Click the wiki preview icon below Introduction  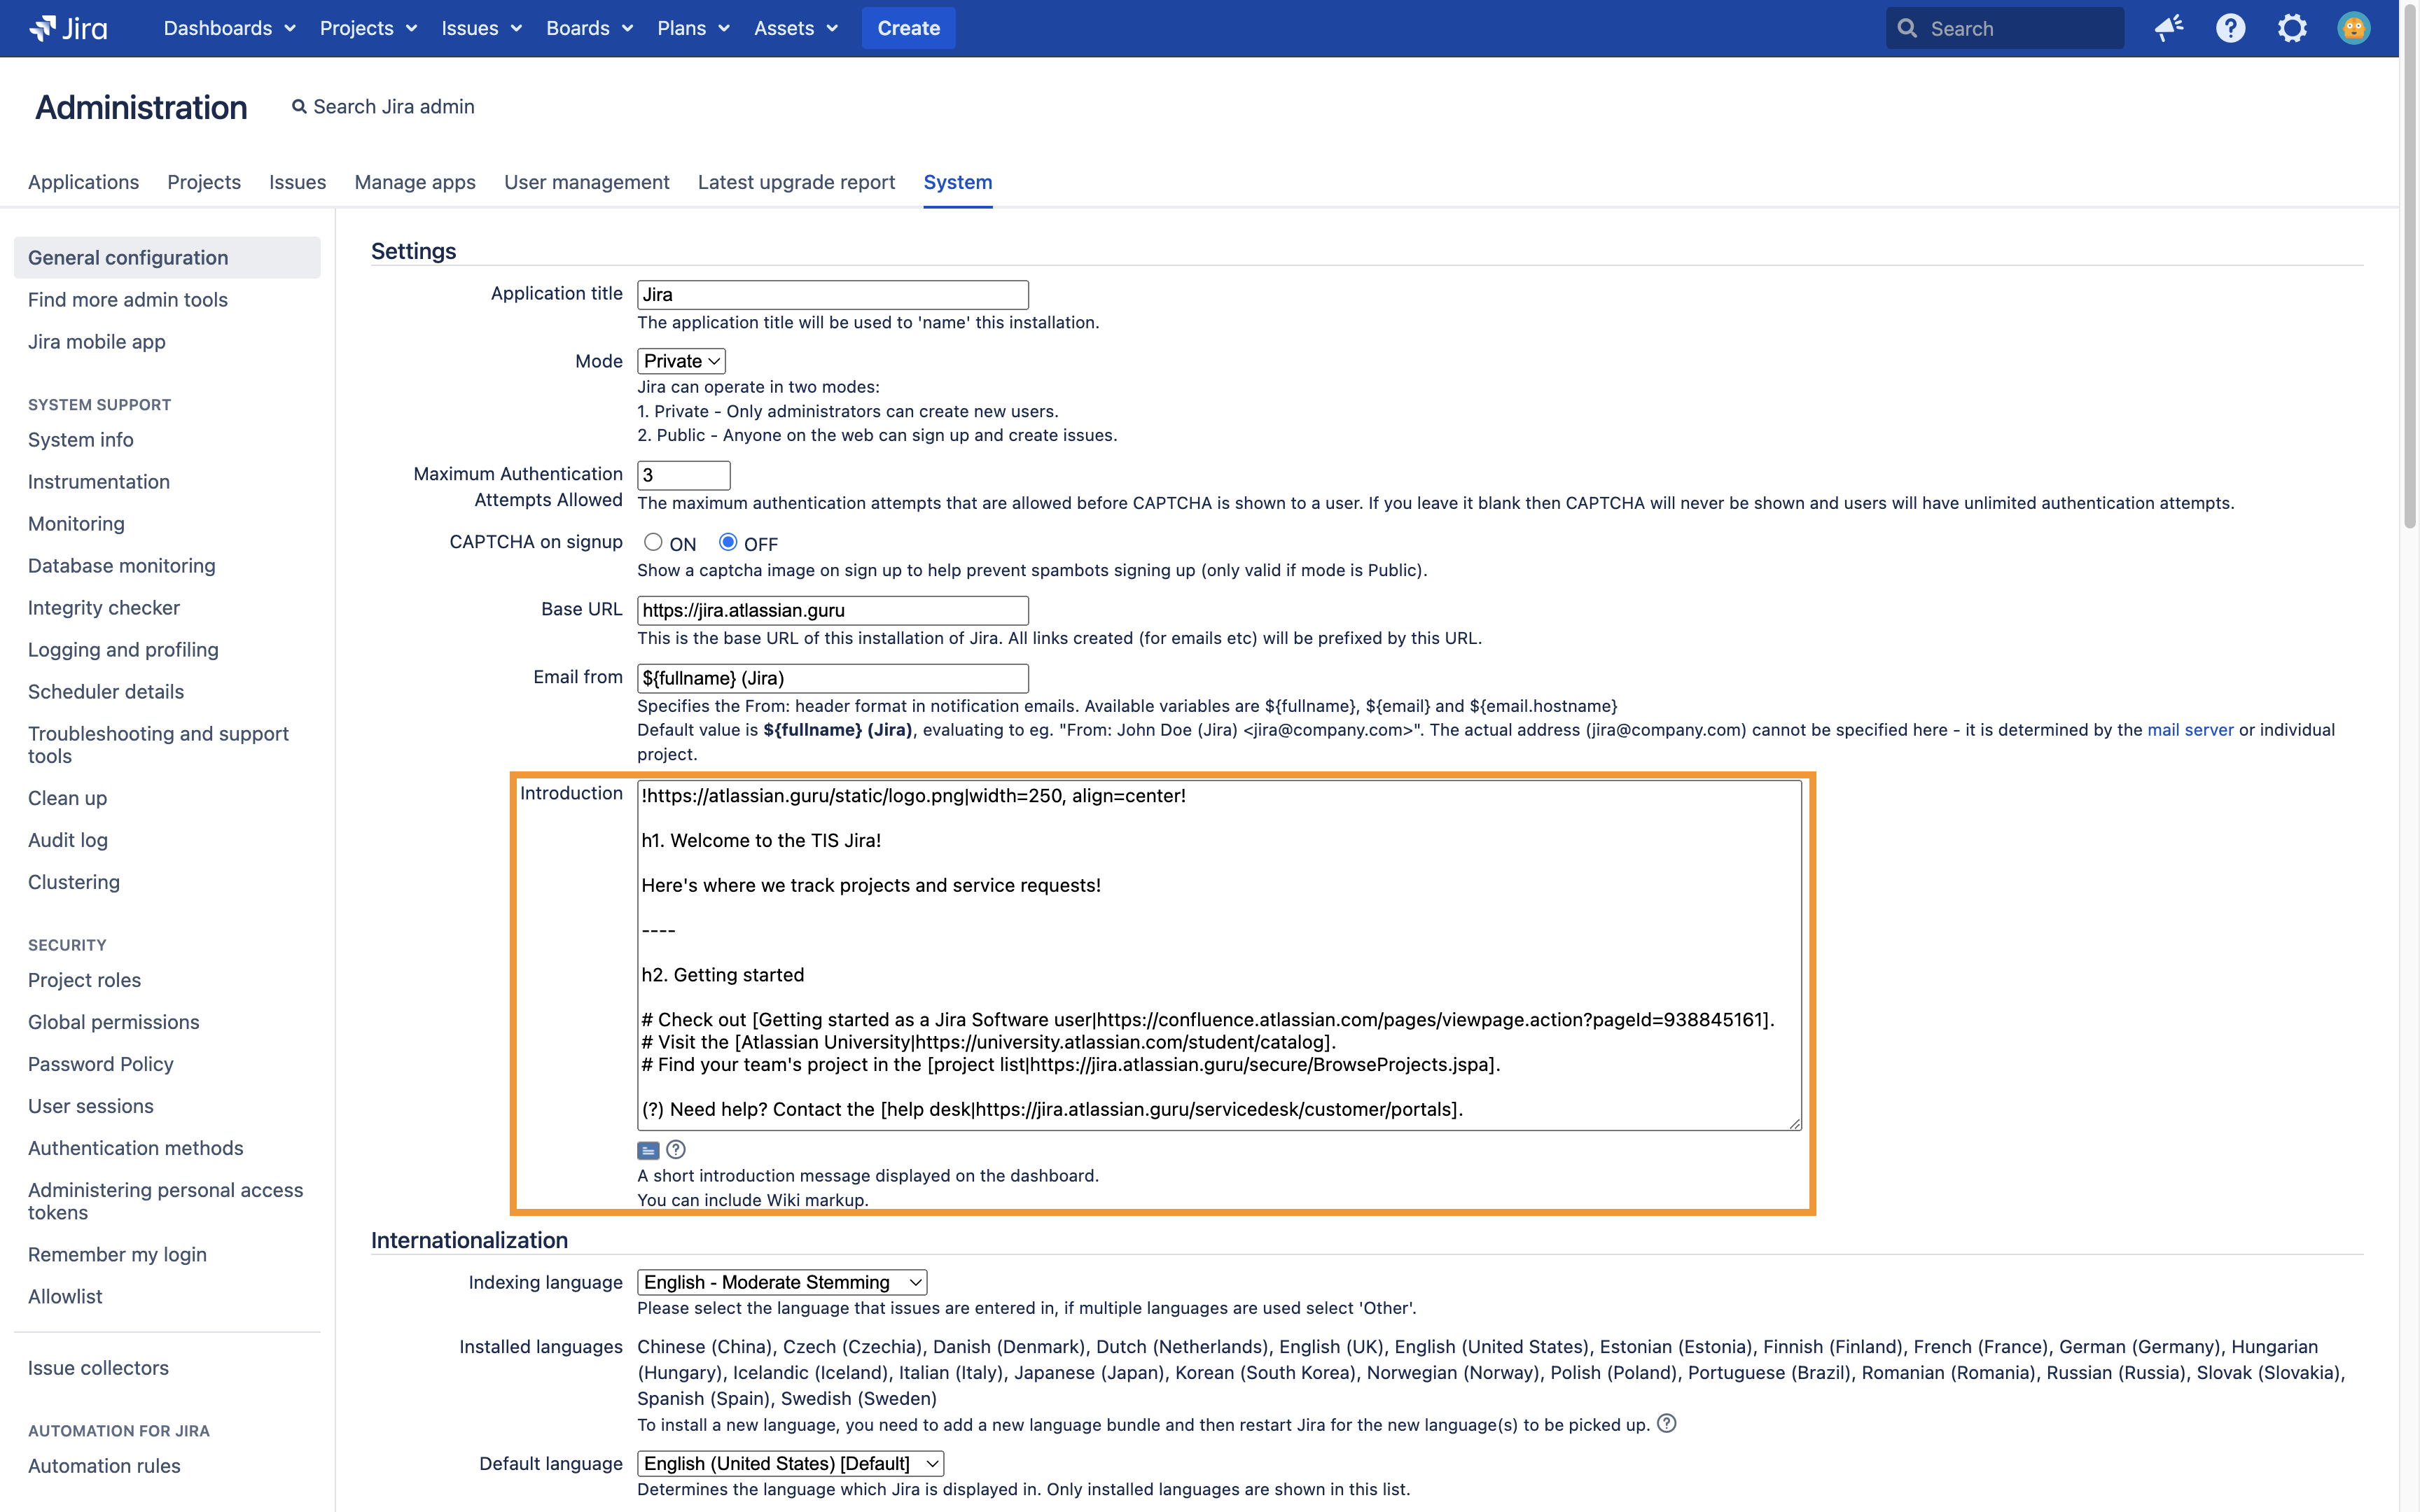click(648, 1150)
